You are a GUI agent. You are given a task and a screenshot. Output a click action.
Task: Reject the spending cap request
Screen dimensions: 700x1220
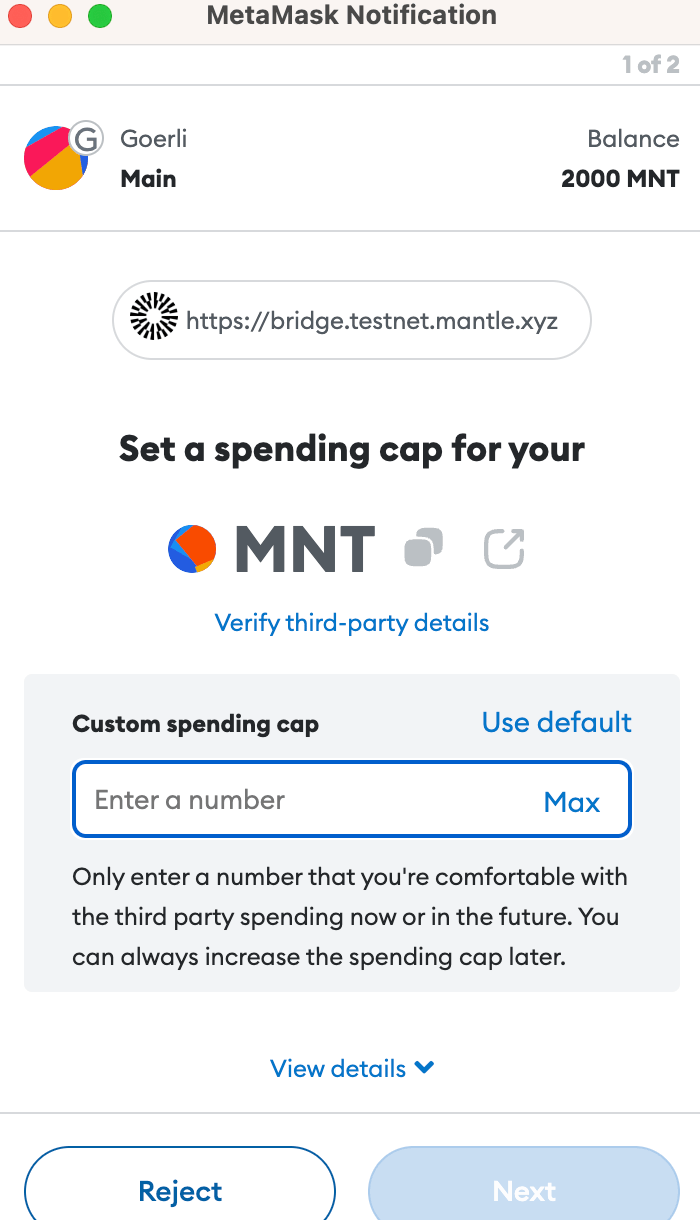[180, 1191]
